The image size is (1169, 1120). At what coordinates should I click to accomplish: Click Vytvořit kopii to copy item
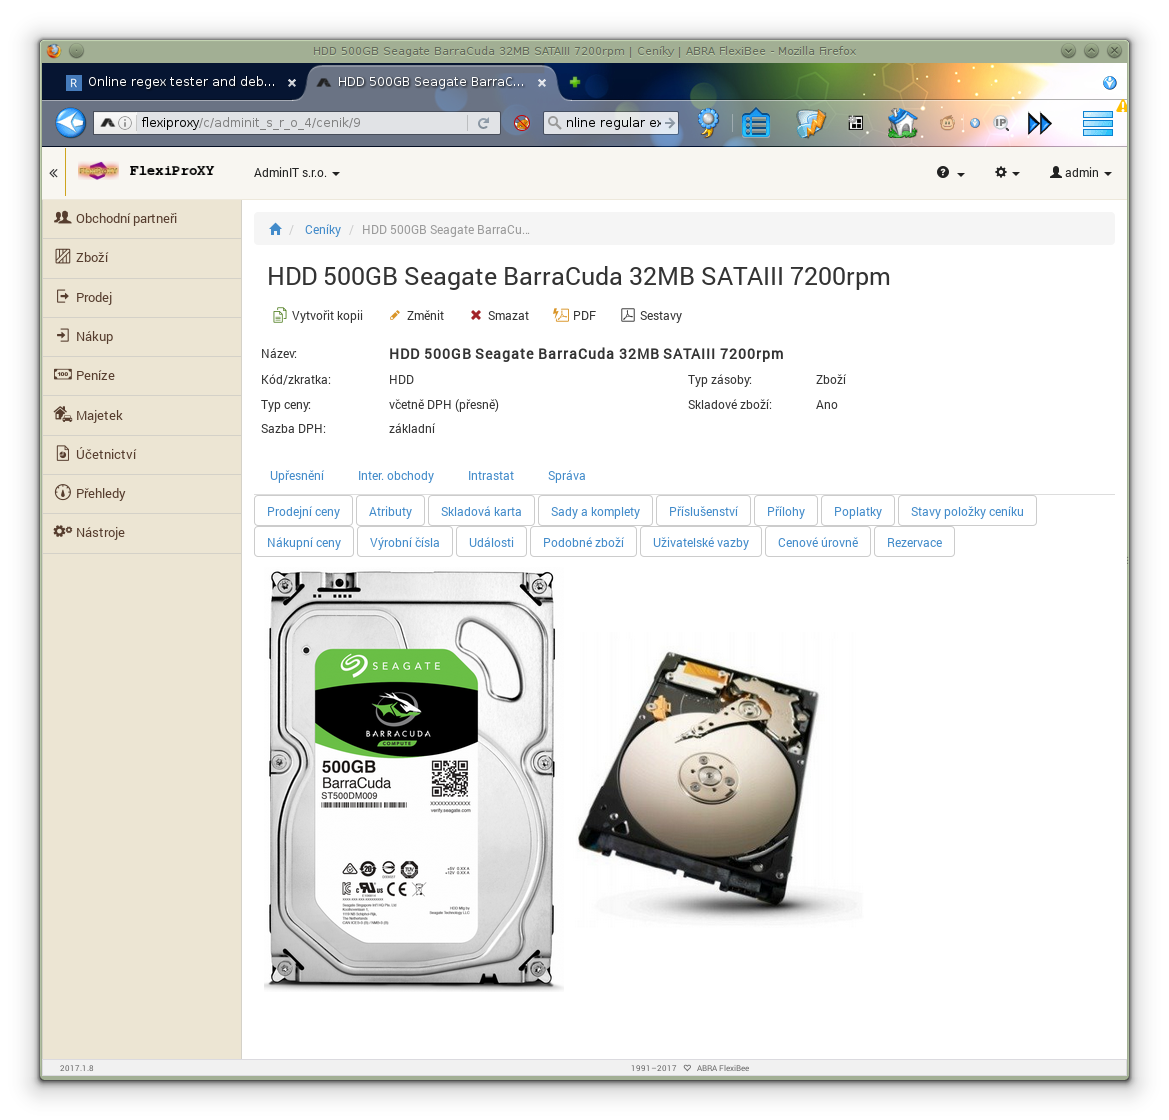click(318, 315)
